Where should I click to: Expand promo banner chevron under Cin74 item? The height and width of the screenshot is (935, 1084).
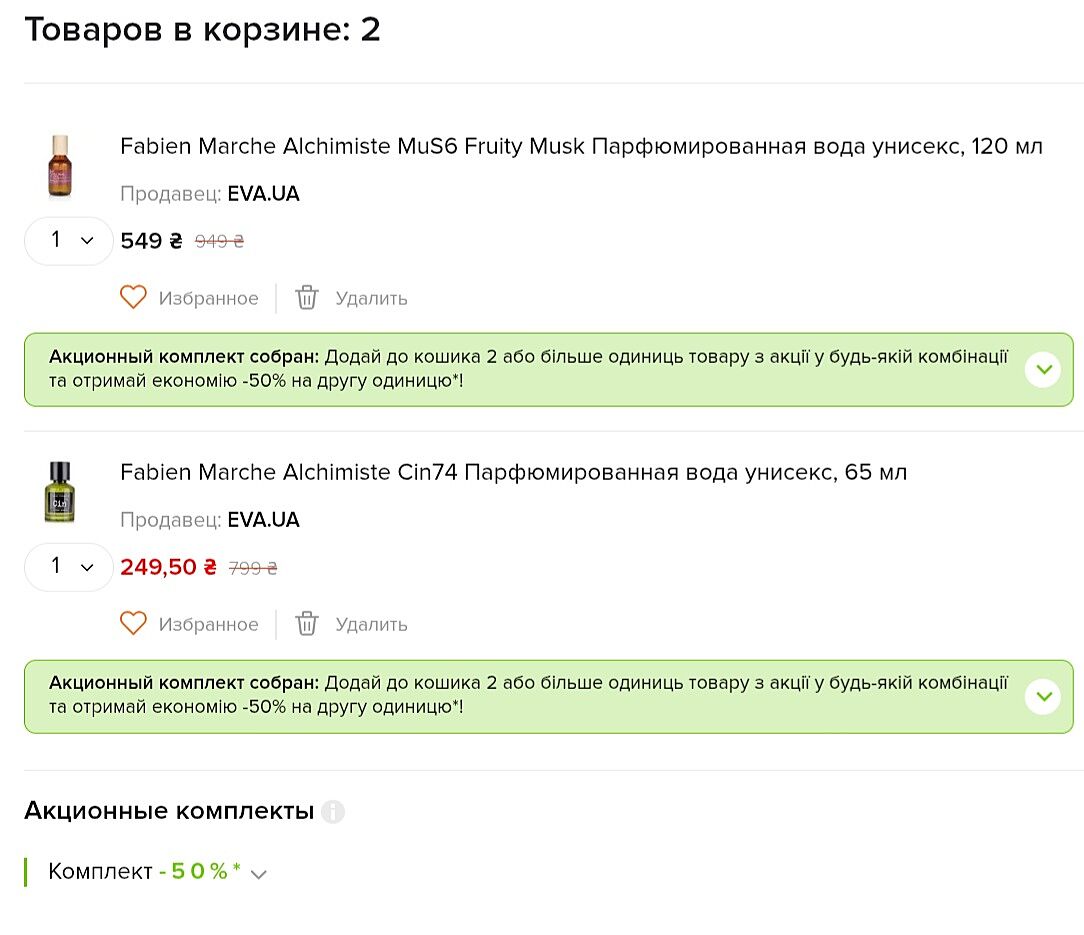coord(1043,696)
